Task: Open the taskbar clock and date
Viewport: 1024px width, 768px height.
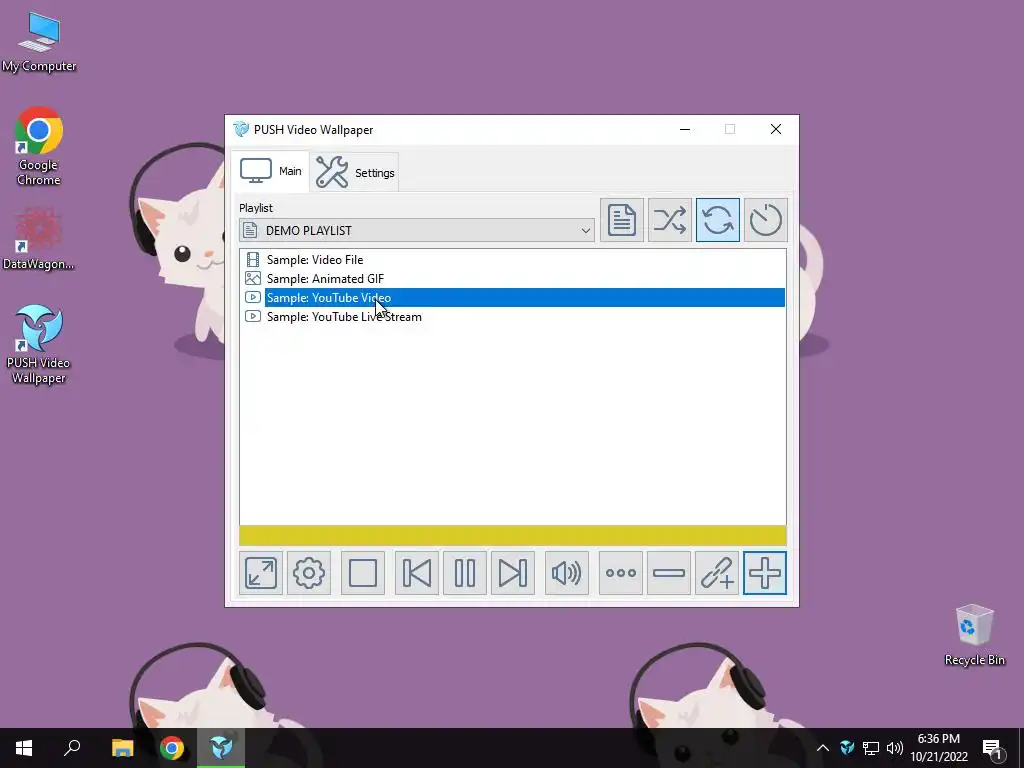Action: coord(938,748)
